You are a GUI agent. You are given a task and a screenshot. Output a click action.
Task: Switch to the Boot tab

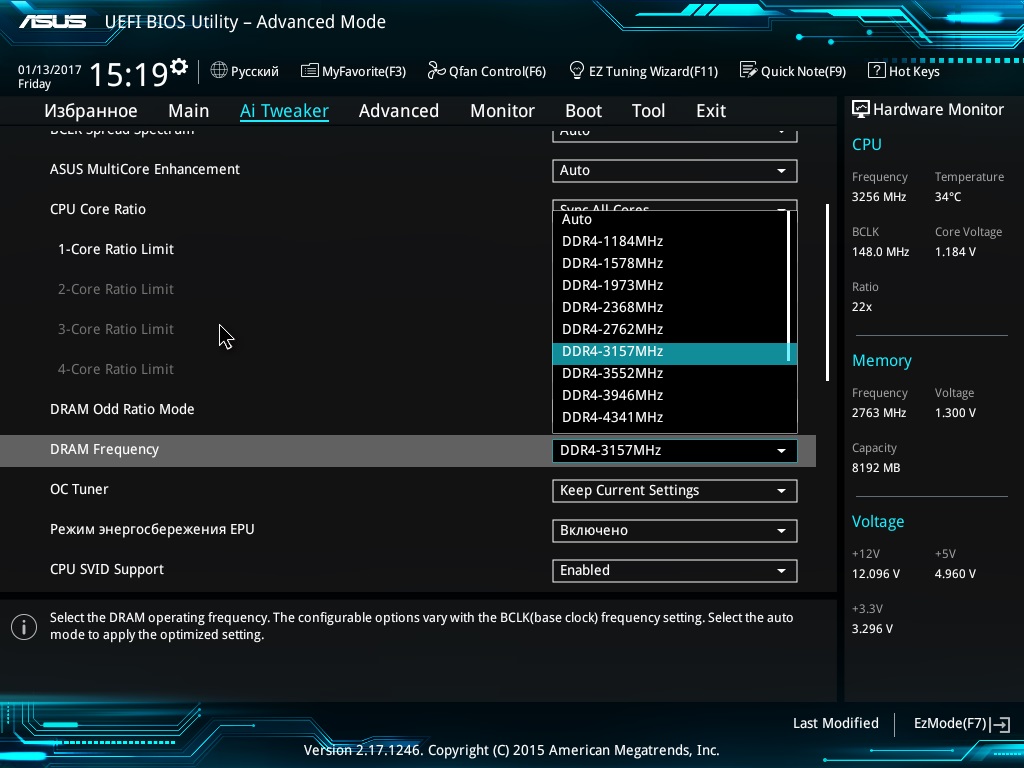click(583, 110)
